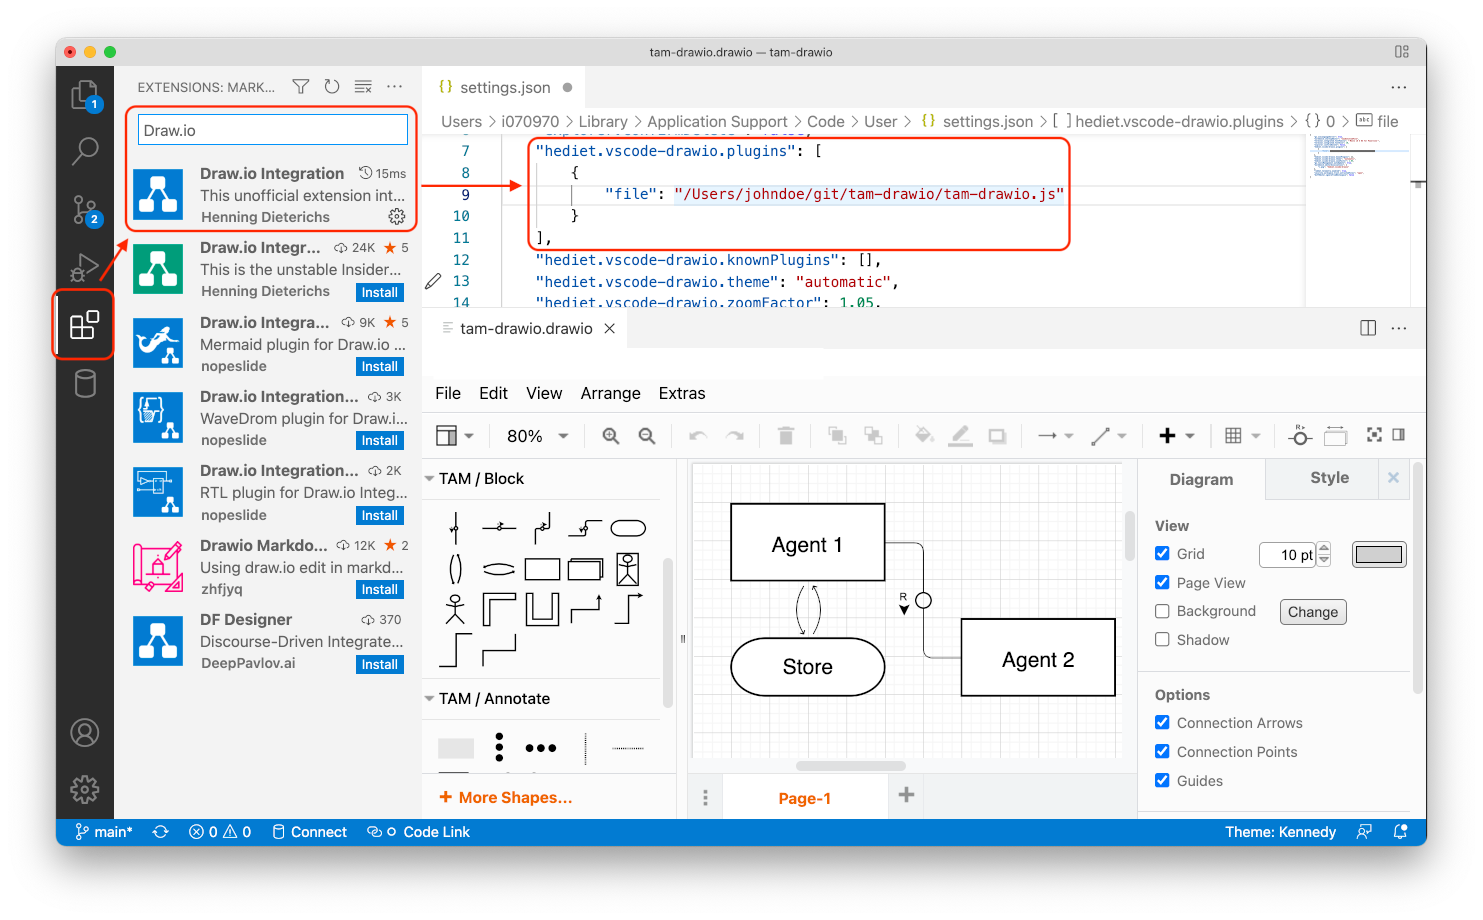
Task: Toggle the Grid checkbox
Action: [x=1162, y=553]
